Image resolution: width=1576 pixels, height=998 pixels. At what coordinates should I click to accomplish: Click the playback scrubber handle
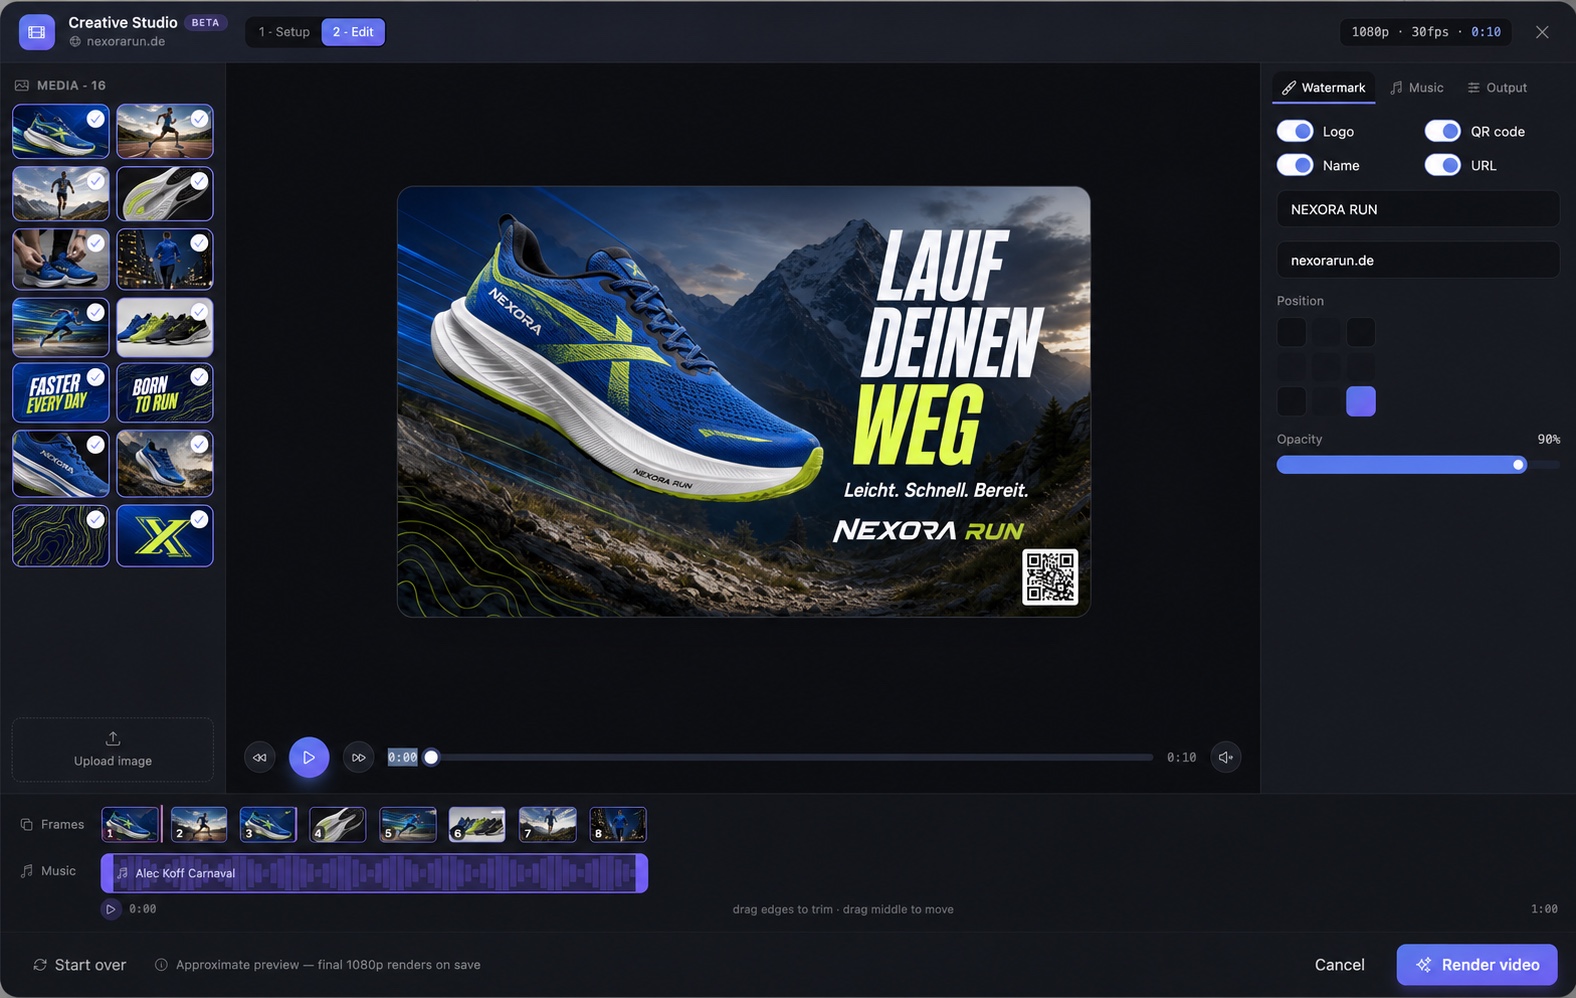pos(431,757)
